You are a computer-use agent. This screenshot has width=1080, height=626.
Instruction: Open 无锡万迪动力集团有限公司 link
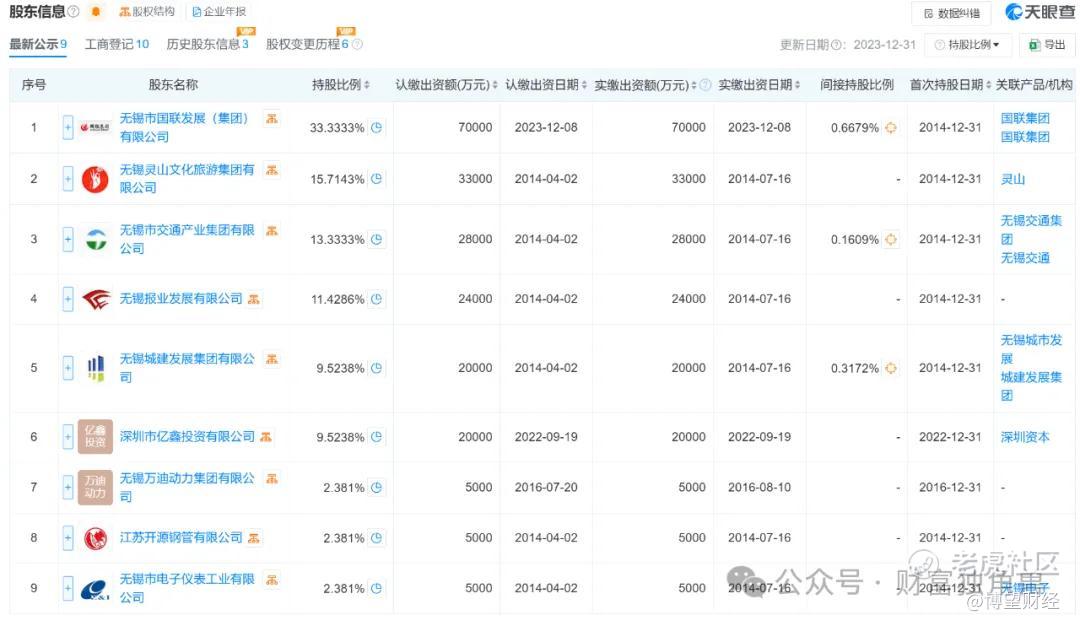187,487
